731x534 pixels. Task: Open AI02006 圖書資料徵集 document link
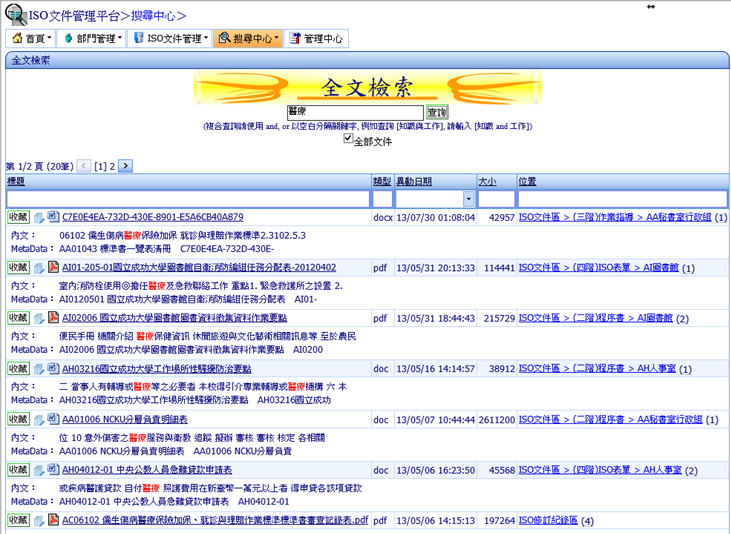[x=175, y=318]
